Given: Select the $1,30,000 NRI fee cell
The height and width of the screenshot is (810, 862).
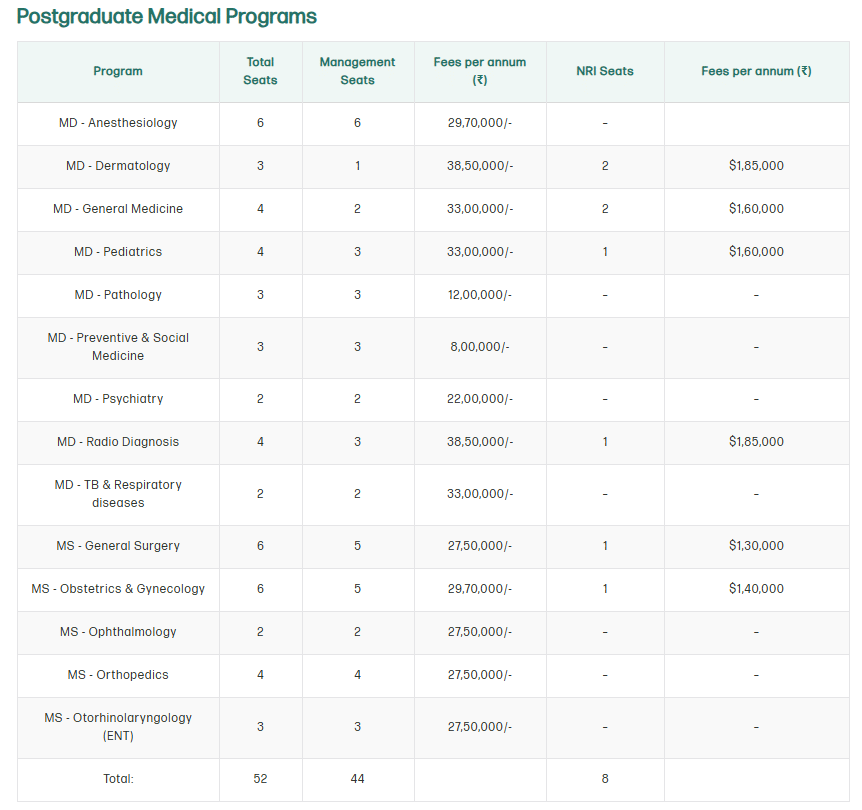Looking at the screenshot, I should [x=756, y=546].
